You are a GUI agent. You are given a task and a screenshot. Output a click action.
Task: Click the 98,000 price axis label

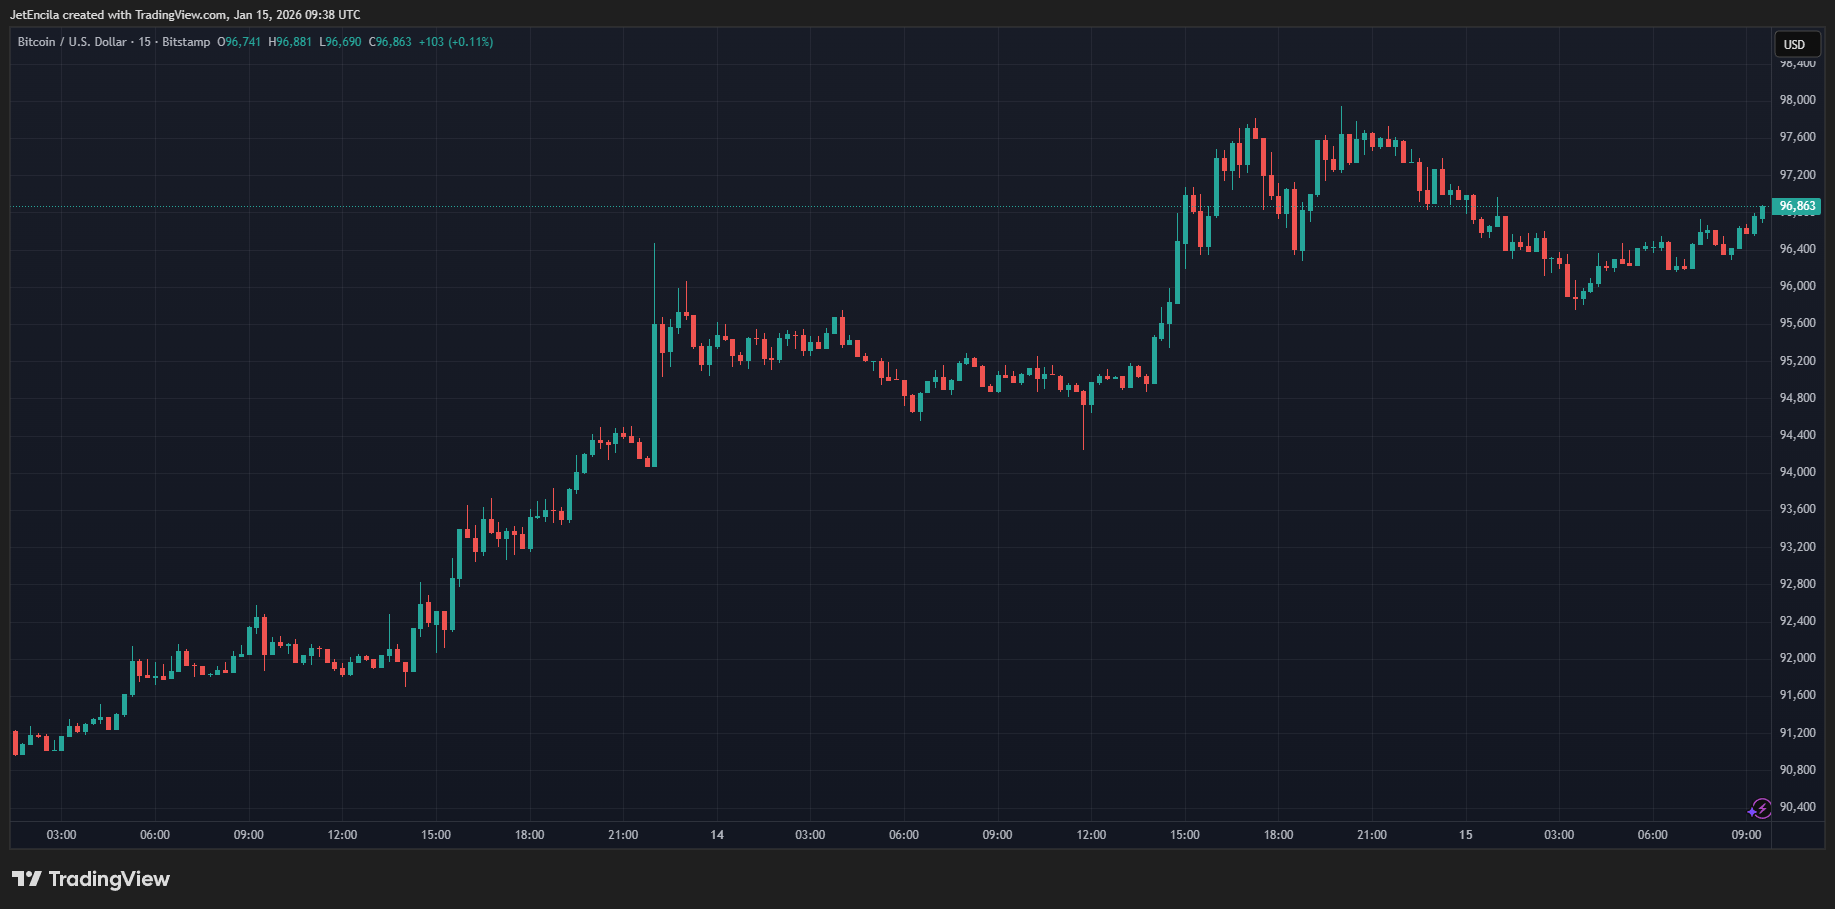click(x=1797, y=100)
